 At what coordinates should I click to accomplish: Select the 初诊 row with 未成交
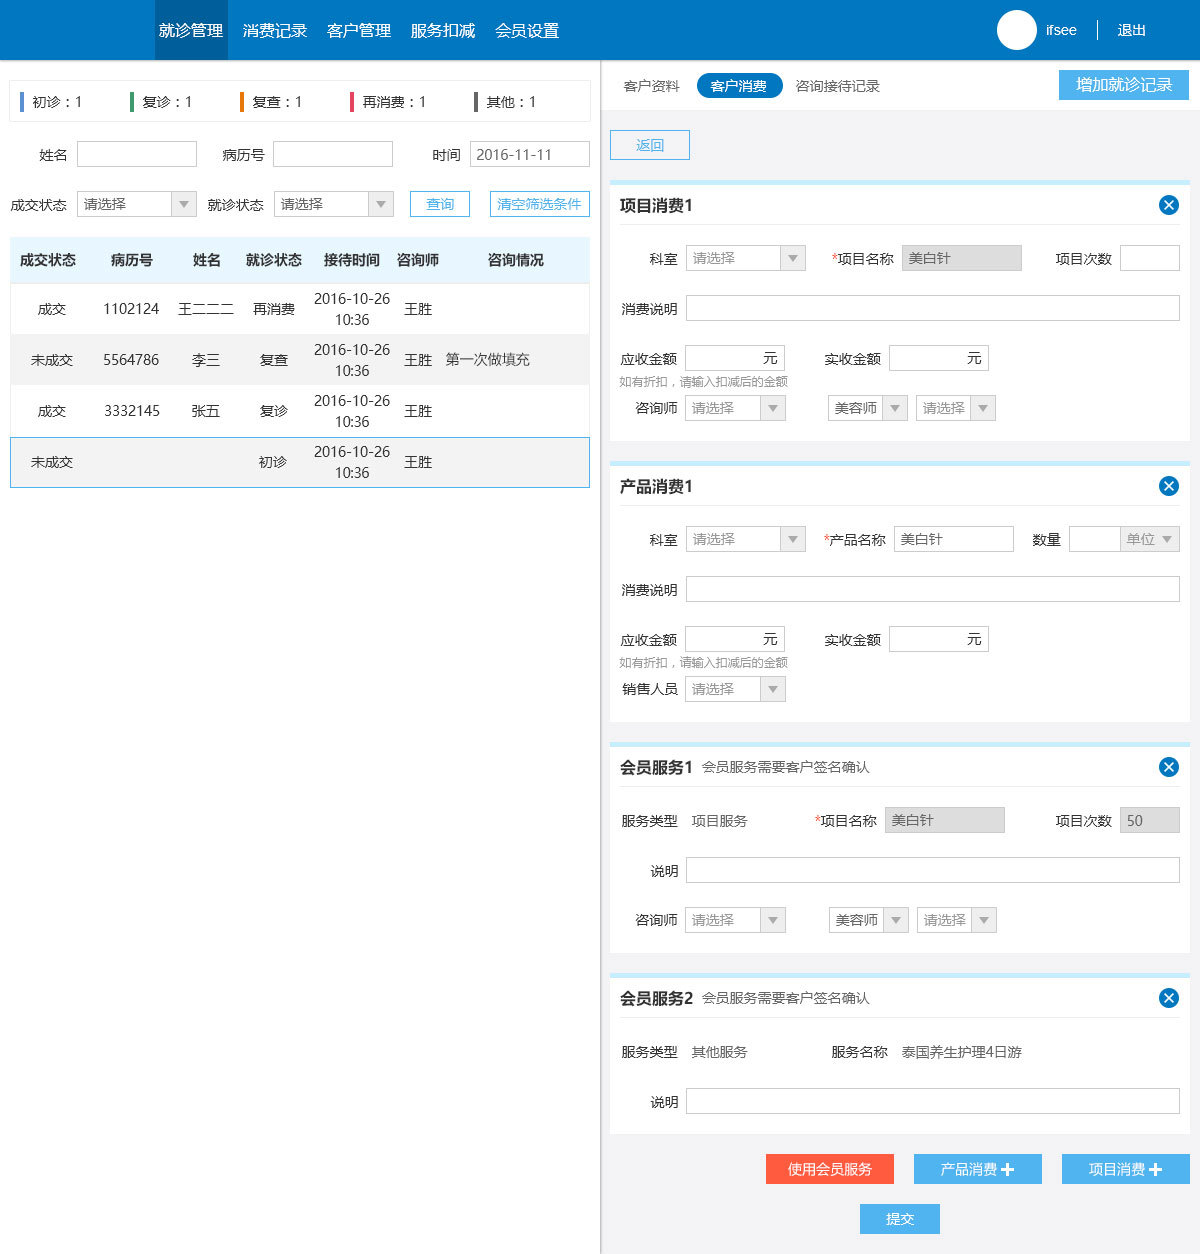click(x=300, y=462)
